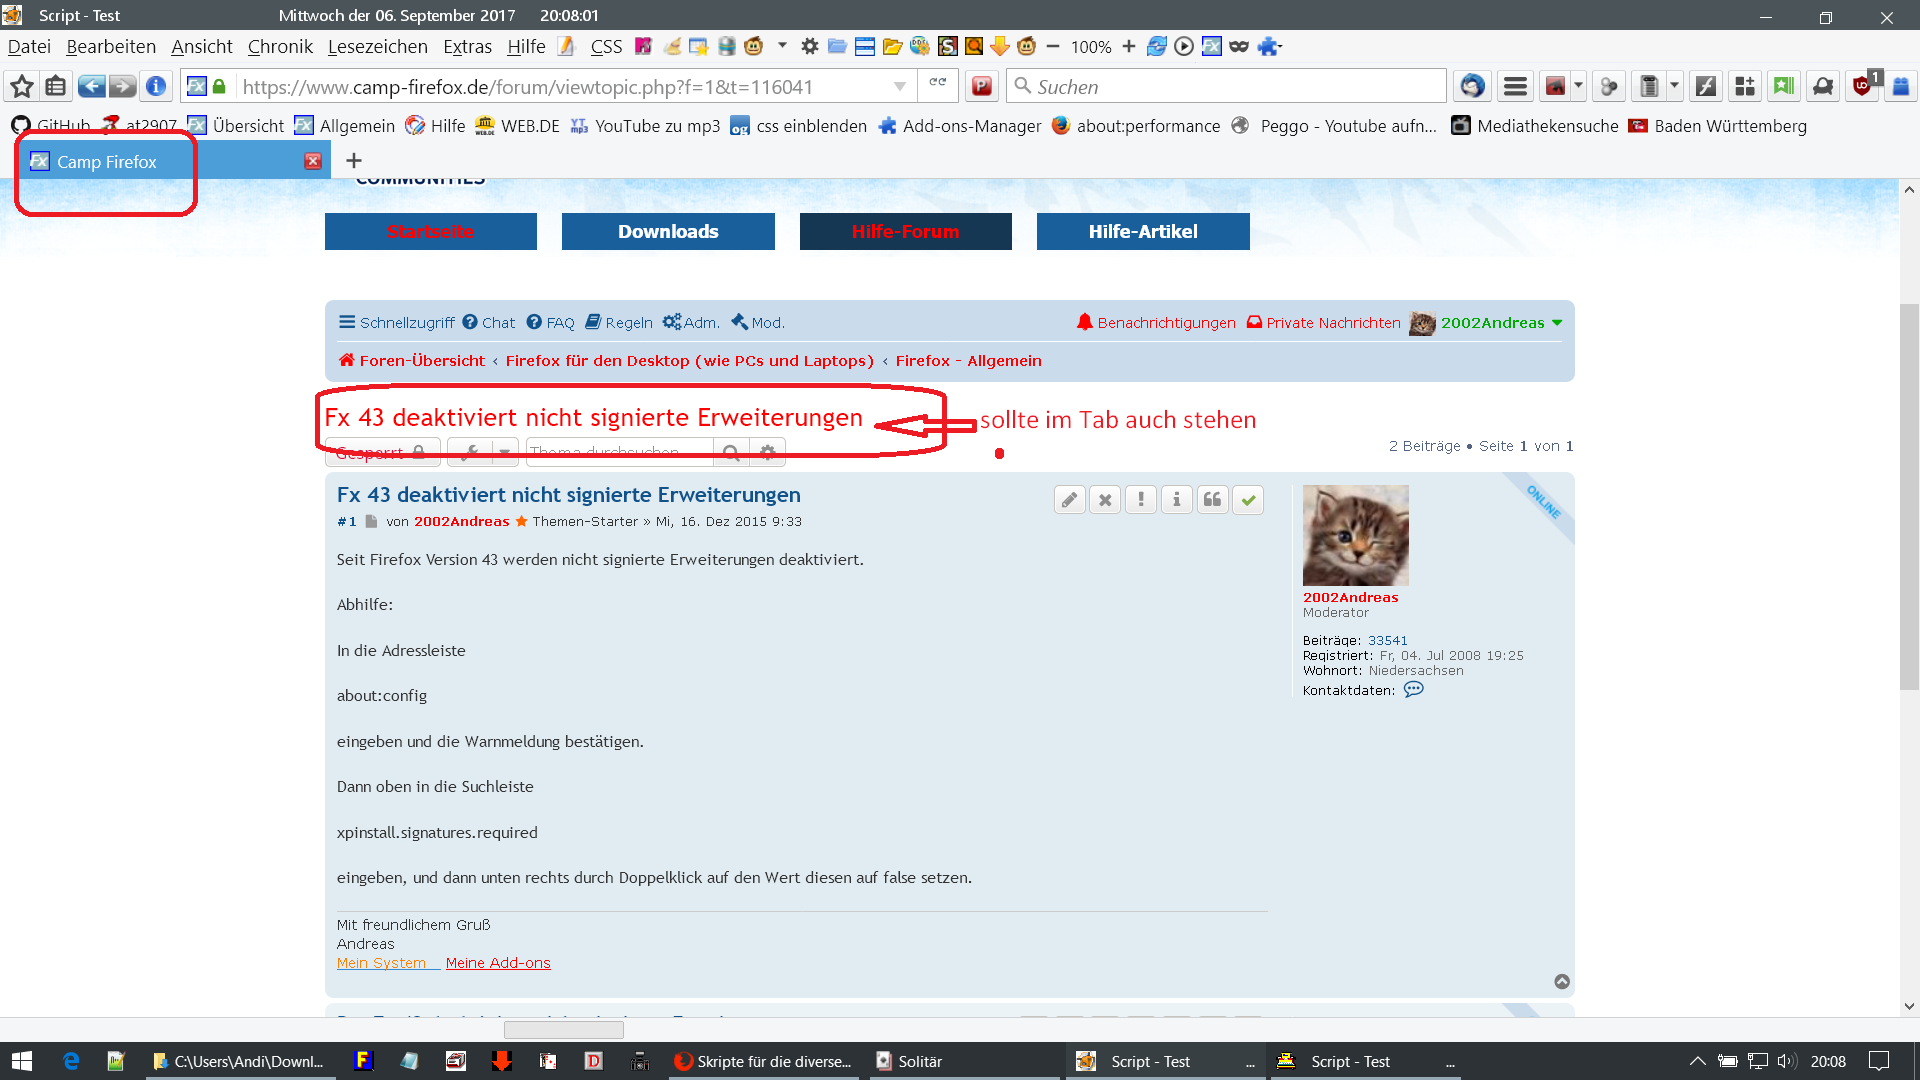Open the Lesezeichen menu

pos(377,47)
